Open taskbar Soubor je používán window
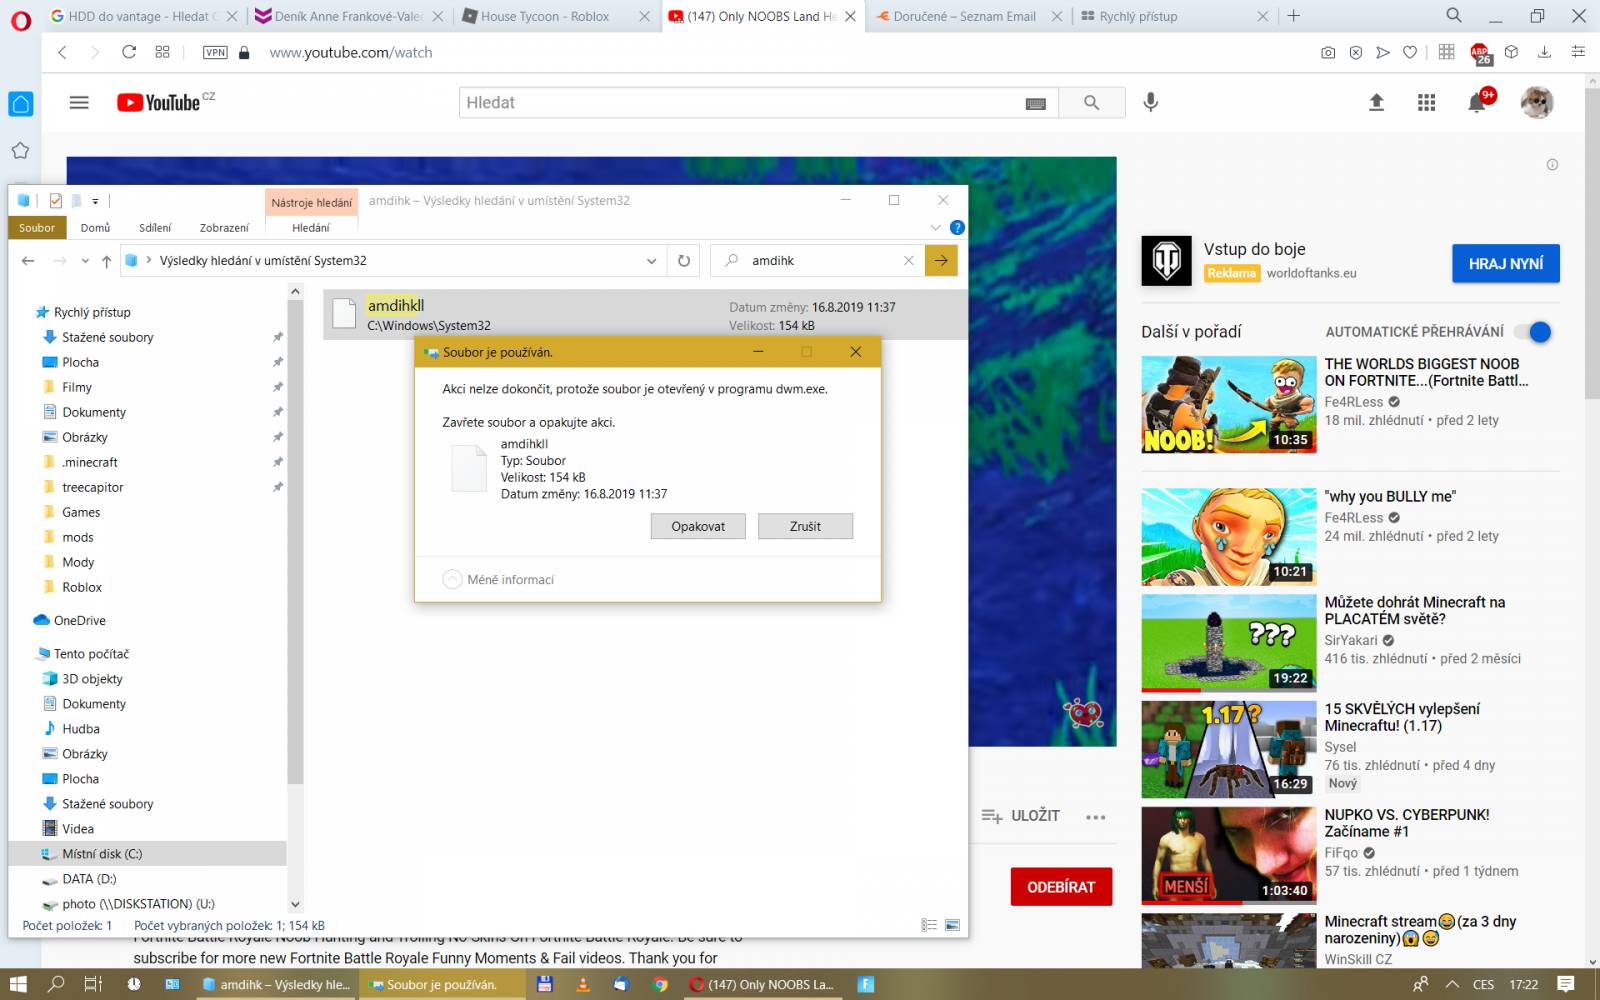The image size is (1600, 1000). tap(441, 984)
